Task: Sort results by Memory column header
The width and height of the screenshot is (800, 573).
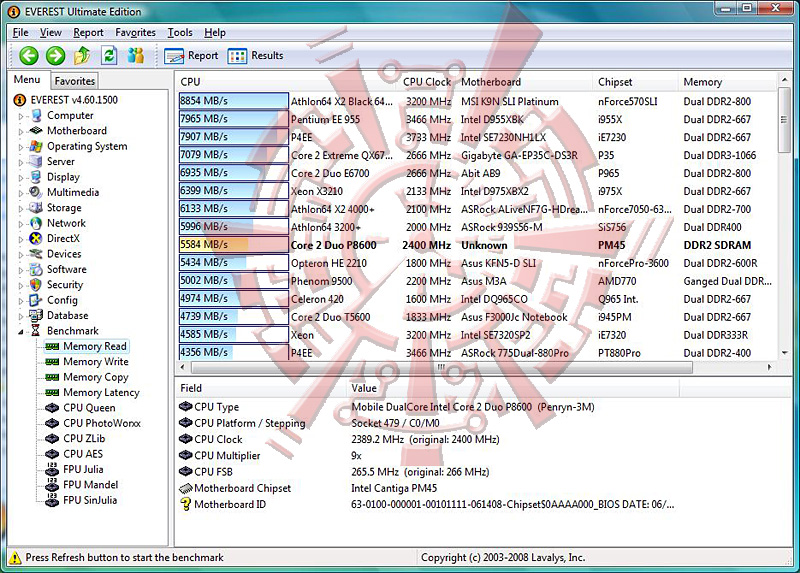Action: 728,82
